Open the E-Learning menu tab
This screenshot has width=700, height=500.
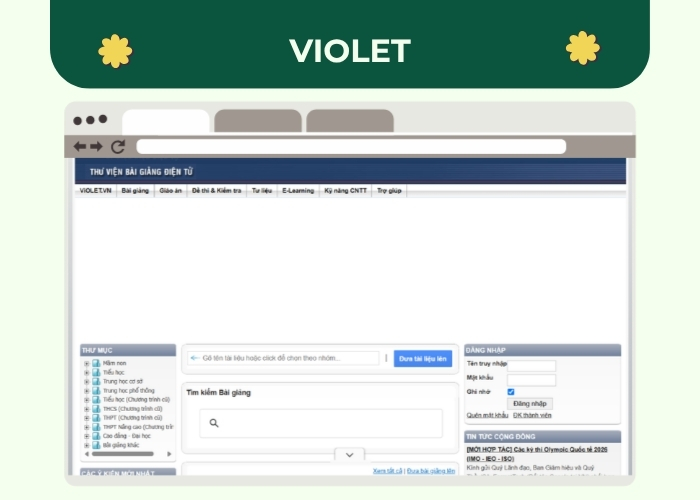[x=298, y=191]
